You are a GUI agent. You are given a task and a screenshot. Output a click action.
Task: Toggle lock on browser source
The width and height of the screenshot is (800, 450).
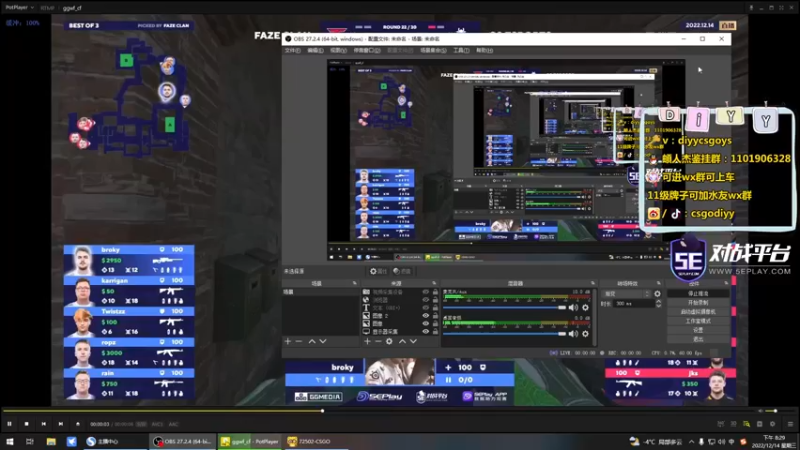point(435,300)
